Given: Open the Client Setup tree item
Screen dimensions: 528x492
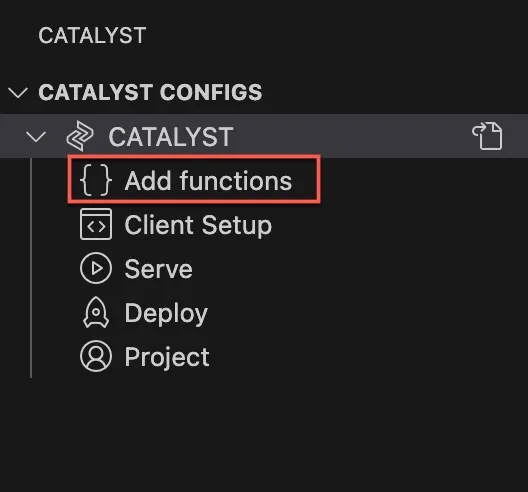Looking at the screenshot, I should (x=198, y=225).
